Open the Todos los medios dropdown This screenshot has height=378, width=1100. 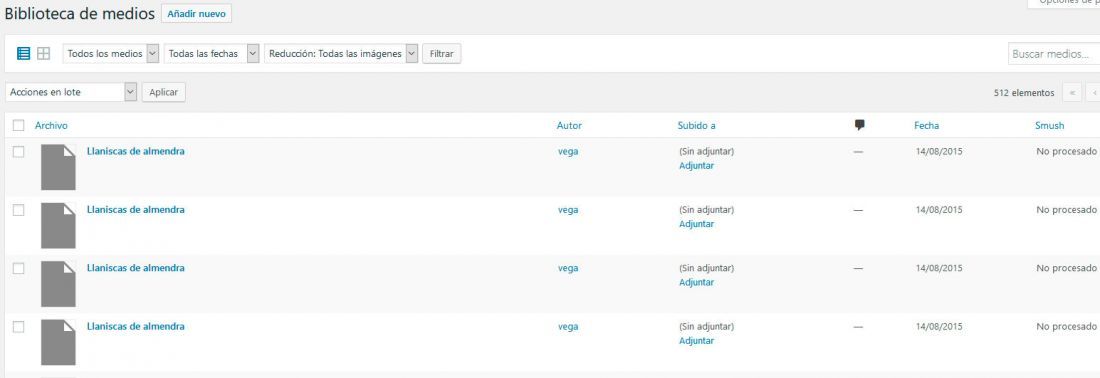(x=111, y=53)
